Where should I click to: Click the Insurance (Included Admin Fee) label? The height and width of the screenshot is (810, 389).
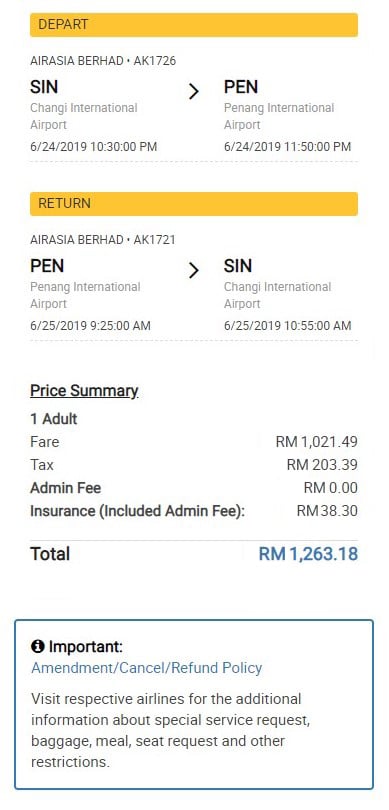click(137, 511)
